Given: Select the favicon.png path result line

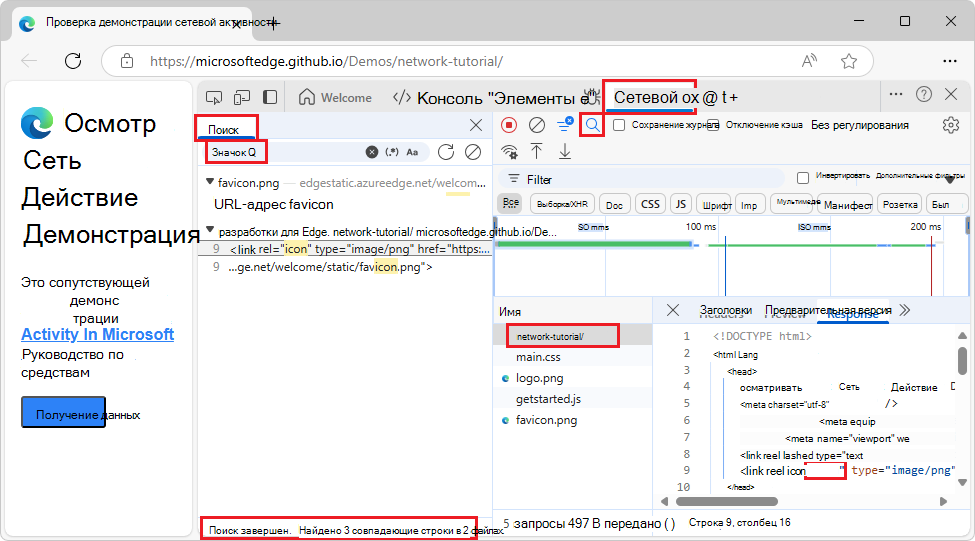Looking at the screenshot, I should point(345,267).
